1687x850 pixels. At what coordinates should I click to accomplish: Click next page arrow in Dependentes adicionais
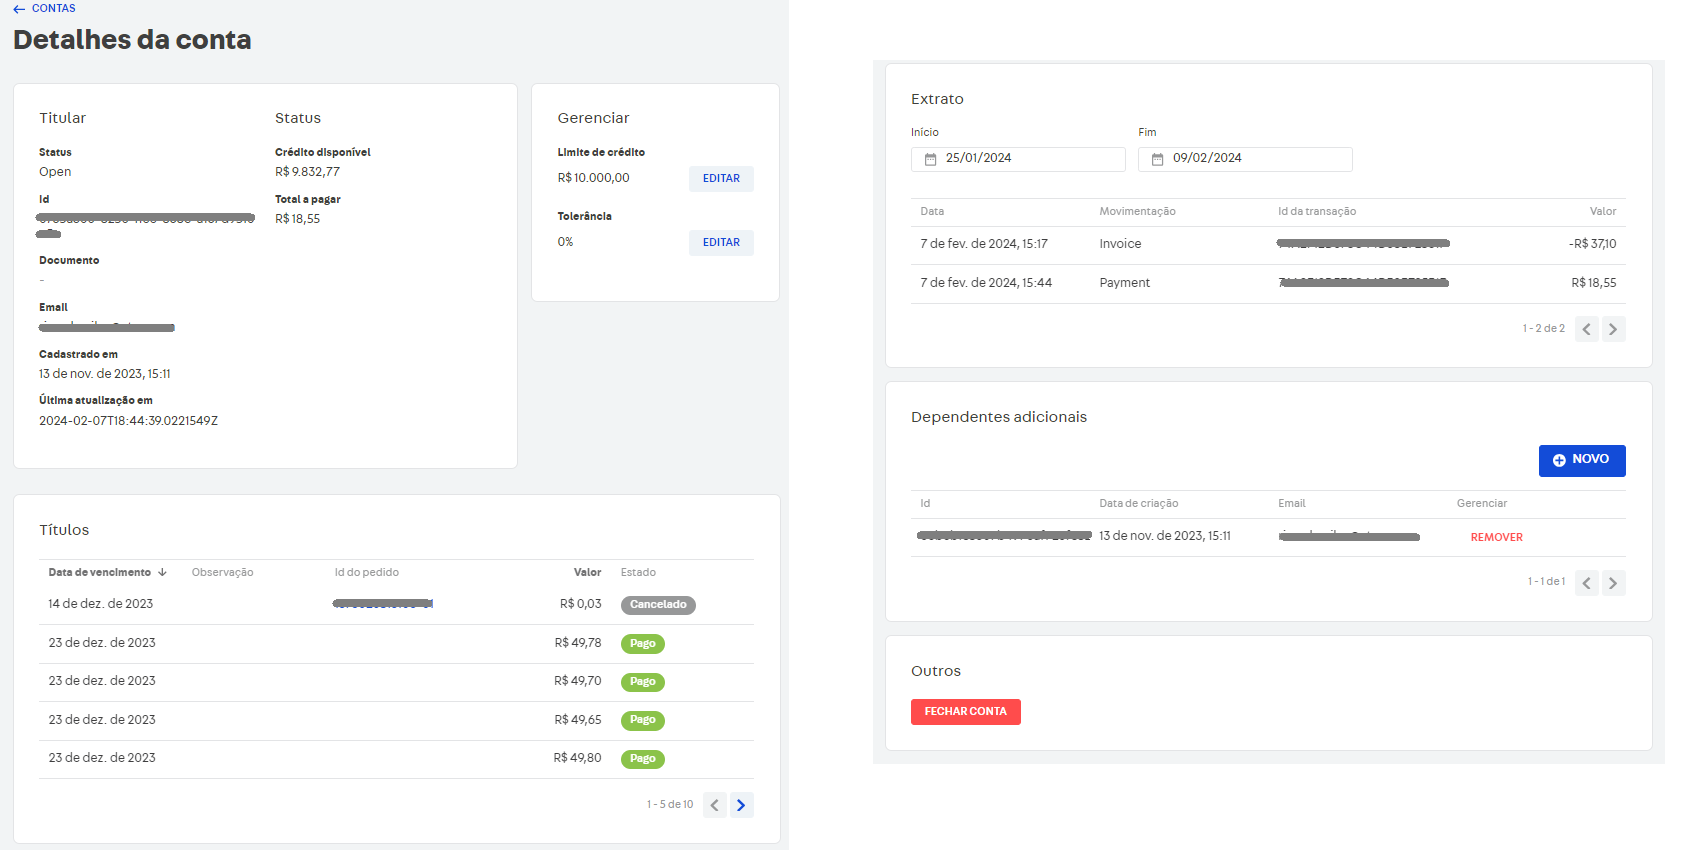click(1613, 583)
